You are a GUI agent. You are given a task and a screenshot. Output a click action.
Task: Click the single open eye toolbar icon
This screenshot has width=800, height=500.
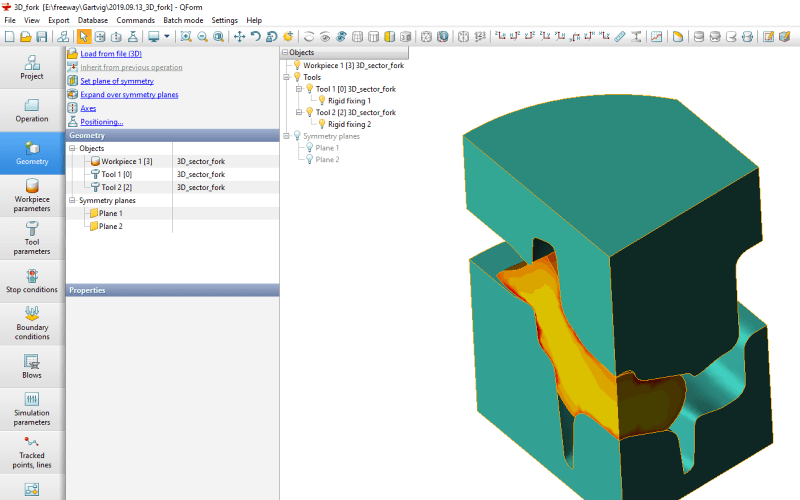coord(325,36)
